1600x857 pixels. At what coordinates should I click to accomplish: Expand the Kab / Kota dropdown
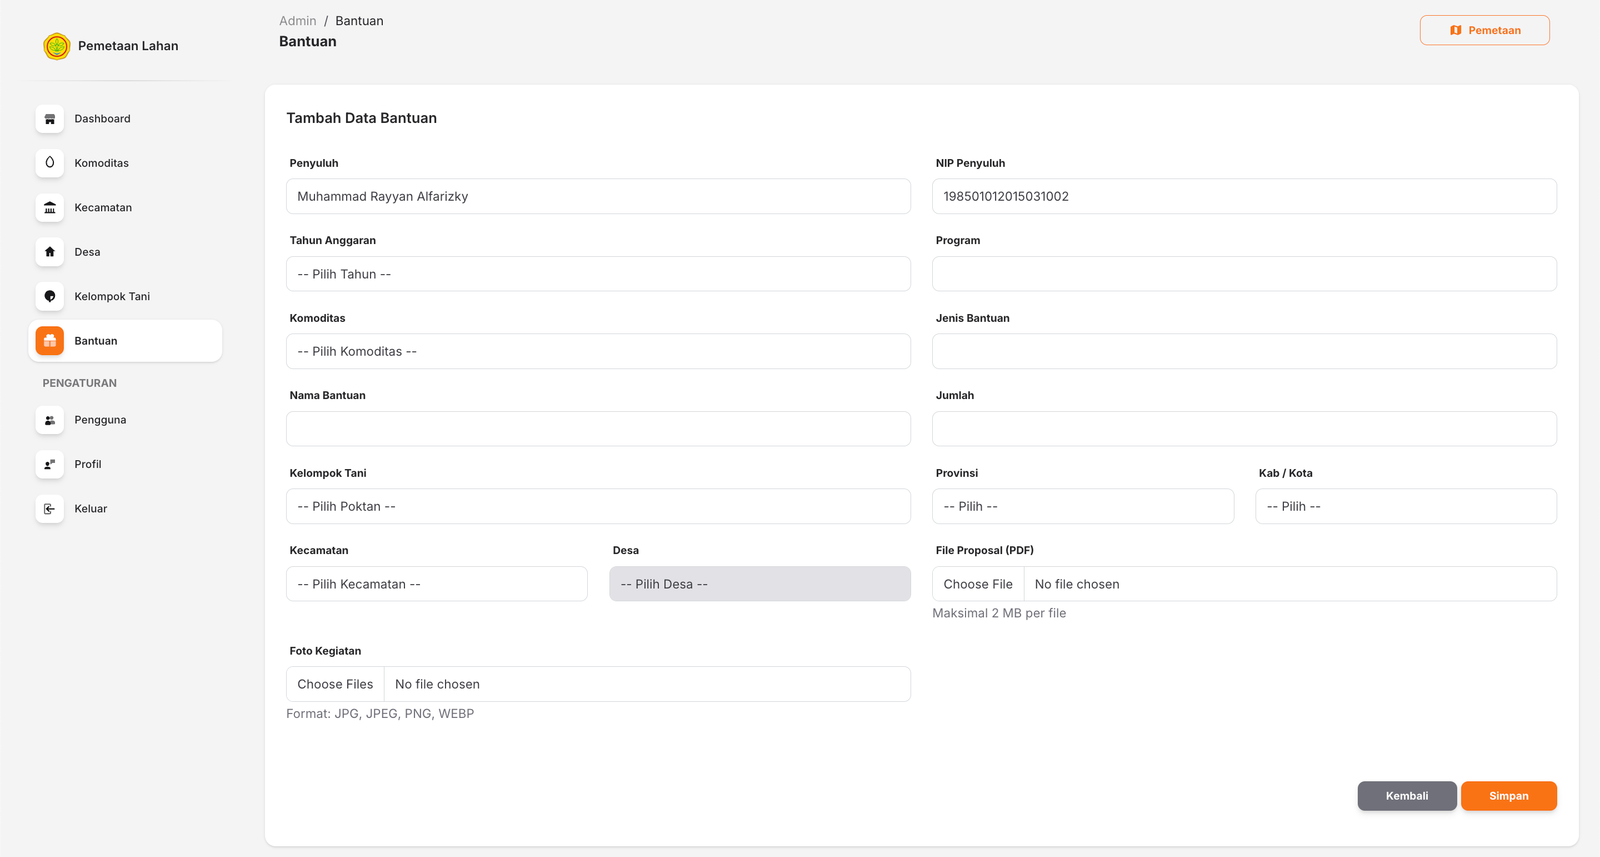1406,506
